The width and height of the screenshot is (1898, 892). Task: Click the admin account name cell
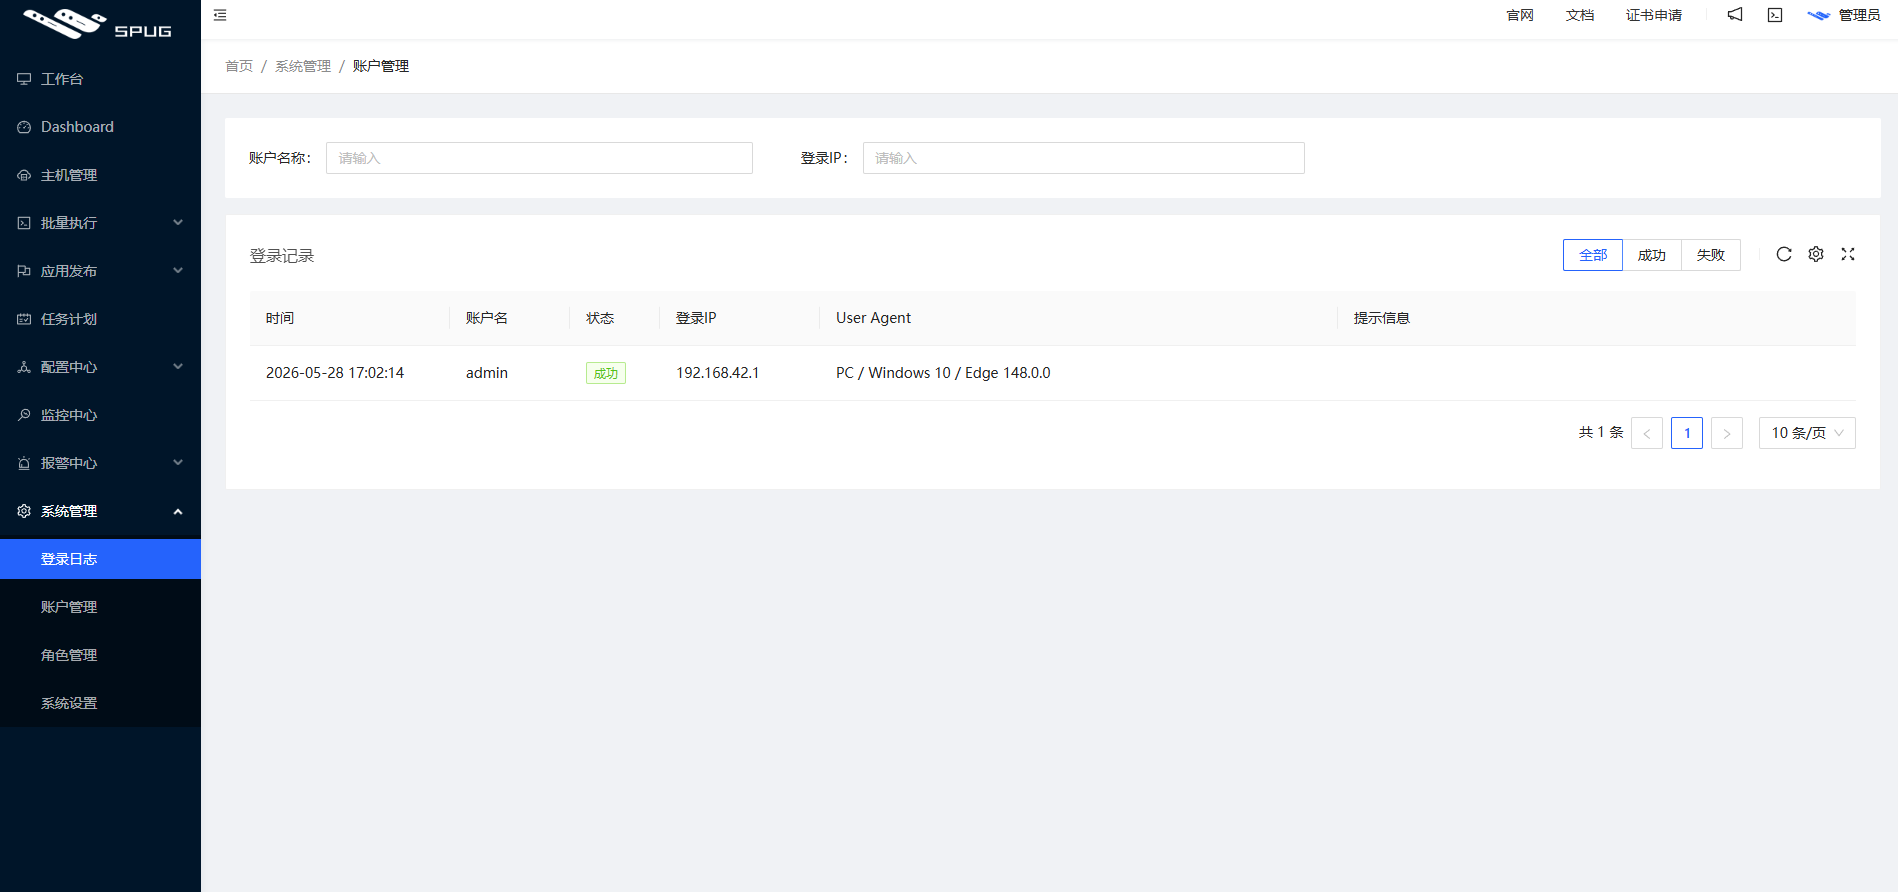click(x=487, y=373)
